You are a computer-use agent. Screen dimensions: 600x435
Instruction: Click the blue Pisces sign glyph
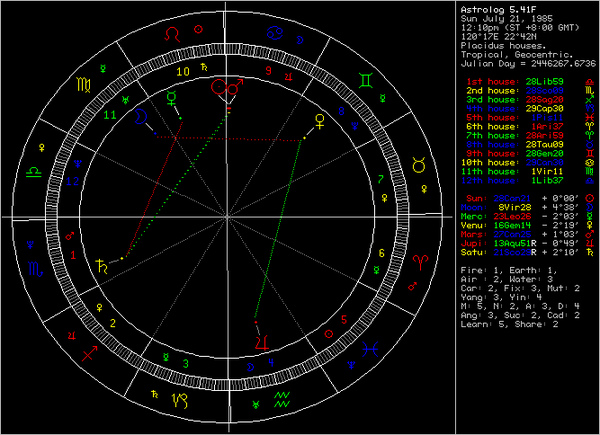pos(370,349)
